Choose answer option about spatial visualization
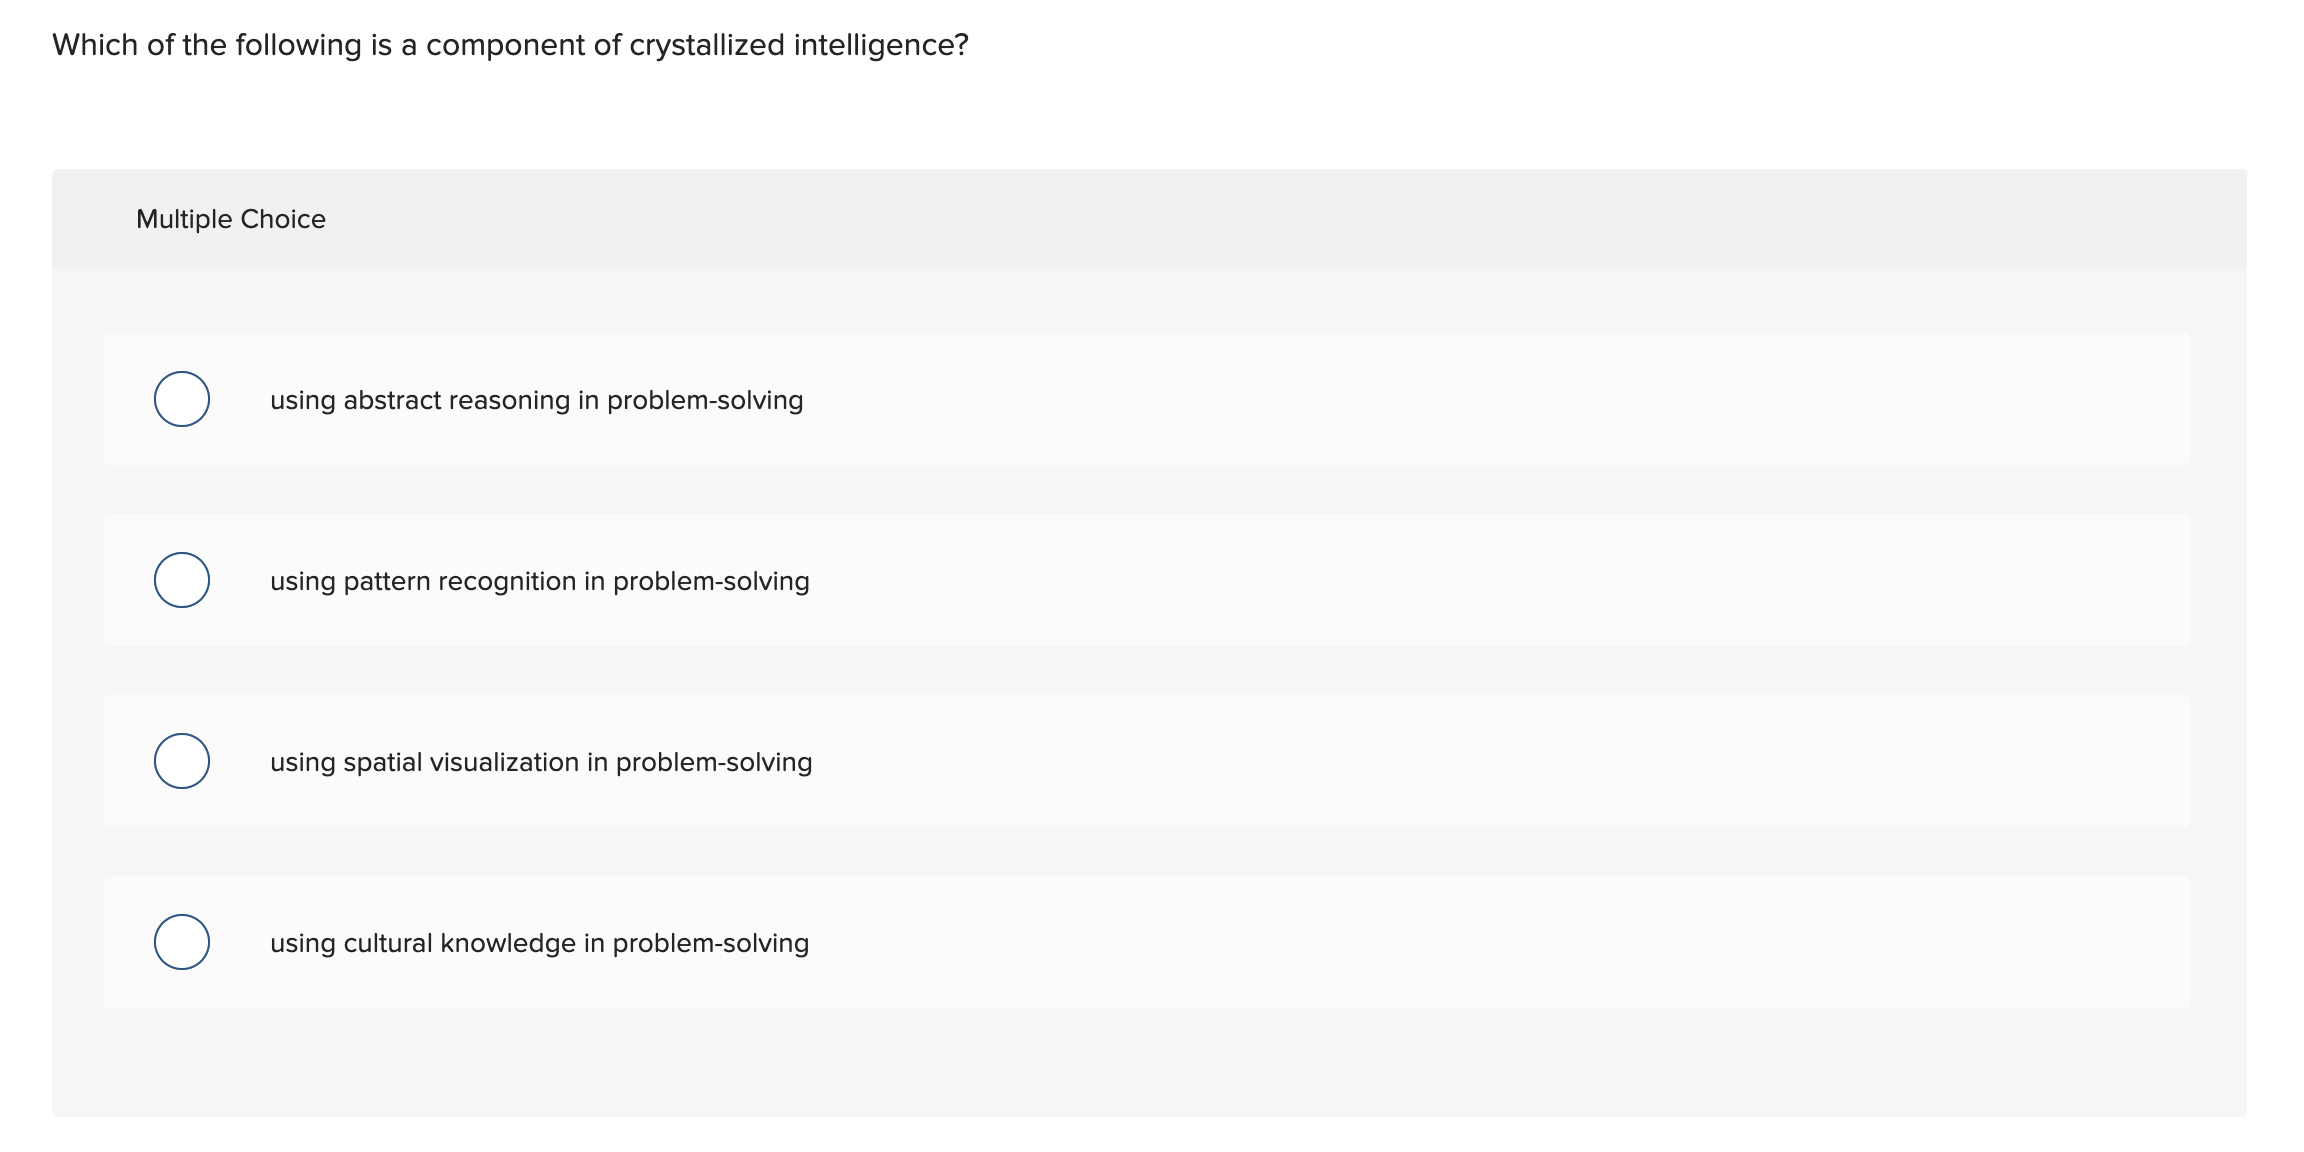This screenshot has height=1152, width=2304. click(541, 761)
